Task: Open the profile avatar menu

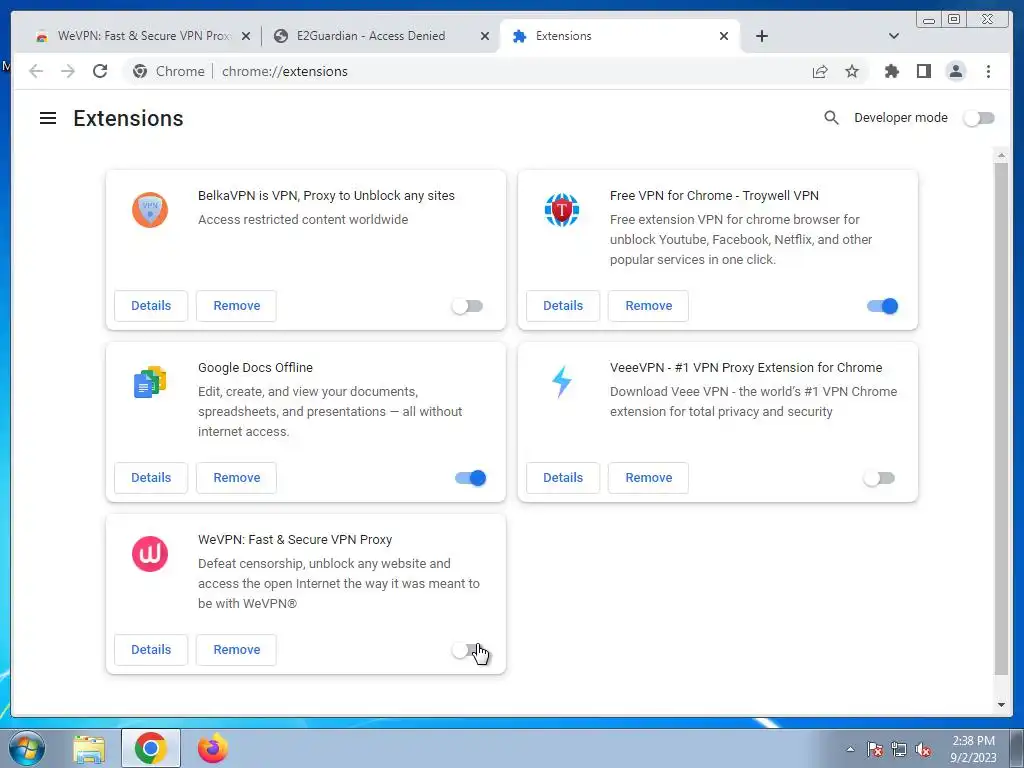Action: [955, 71]
